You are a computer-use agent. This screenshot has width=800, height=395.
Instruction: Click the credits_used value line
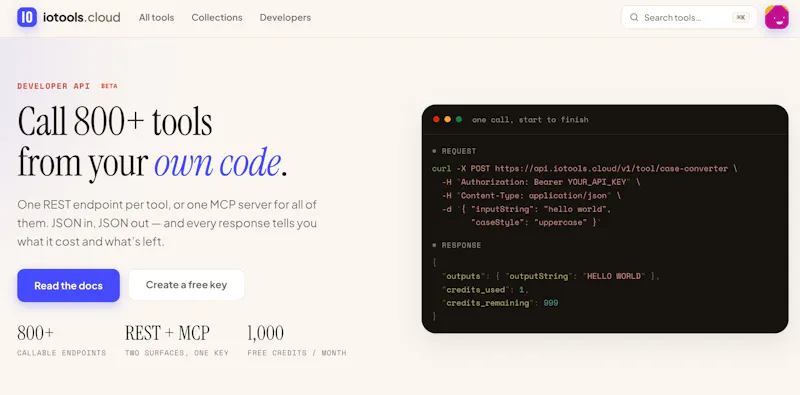coord(485,290)
